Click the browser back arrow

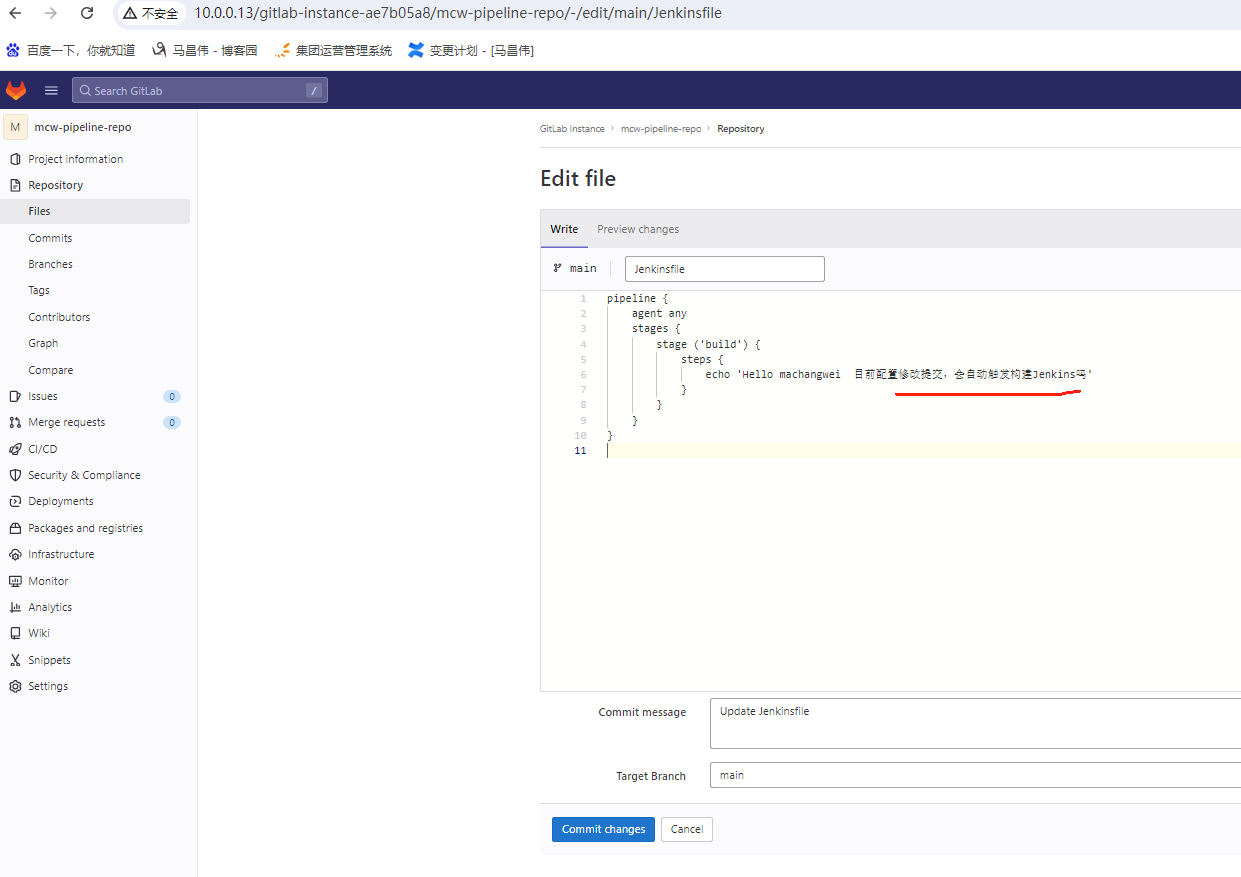pos(15,13)
